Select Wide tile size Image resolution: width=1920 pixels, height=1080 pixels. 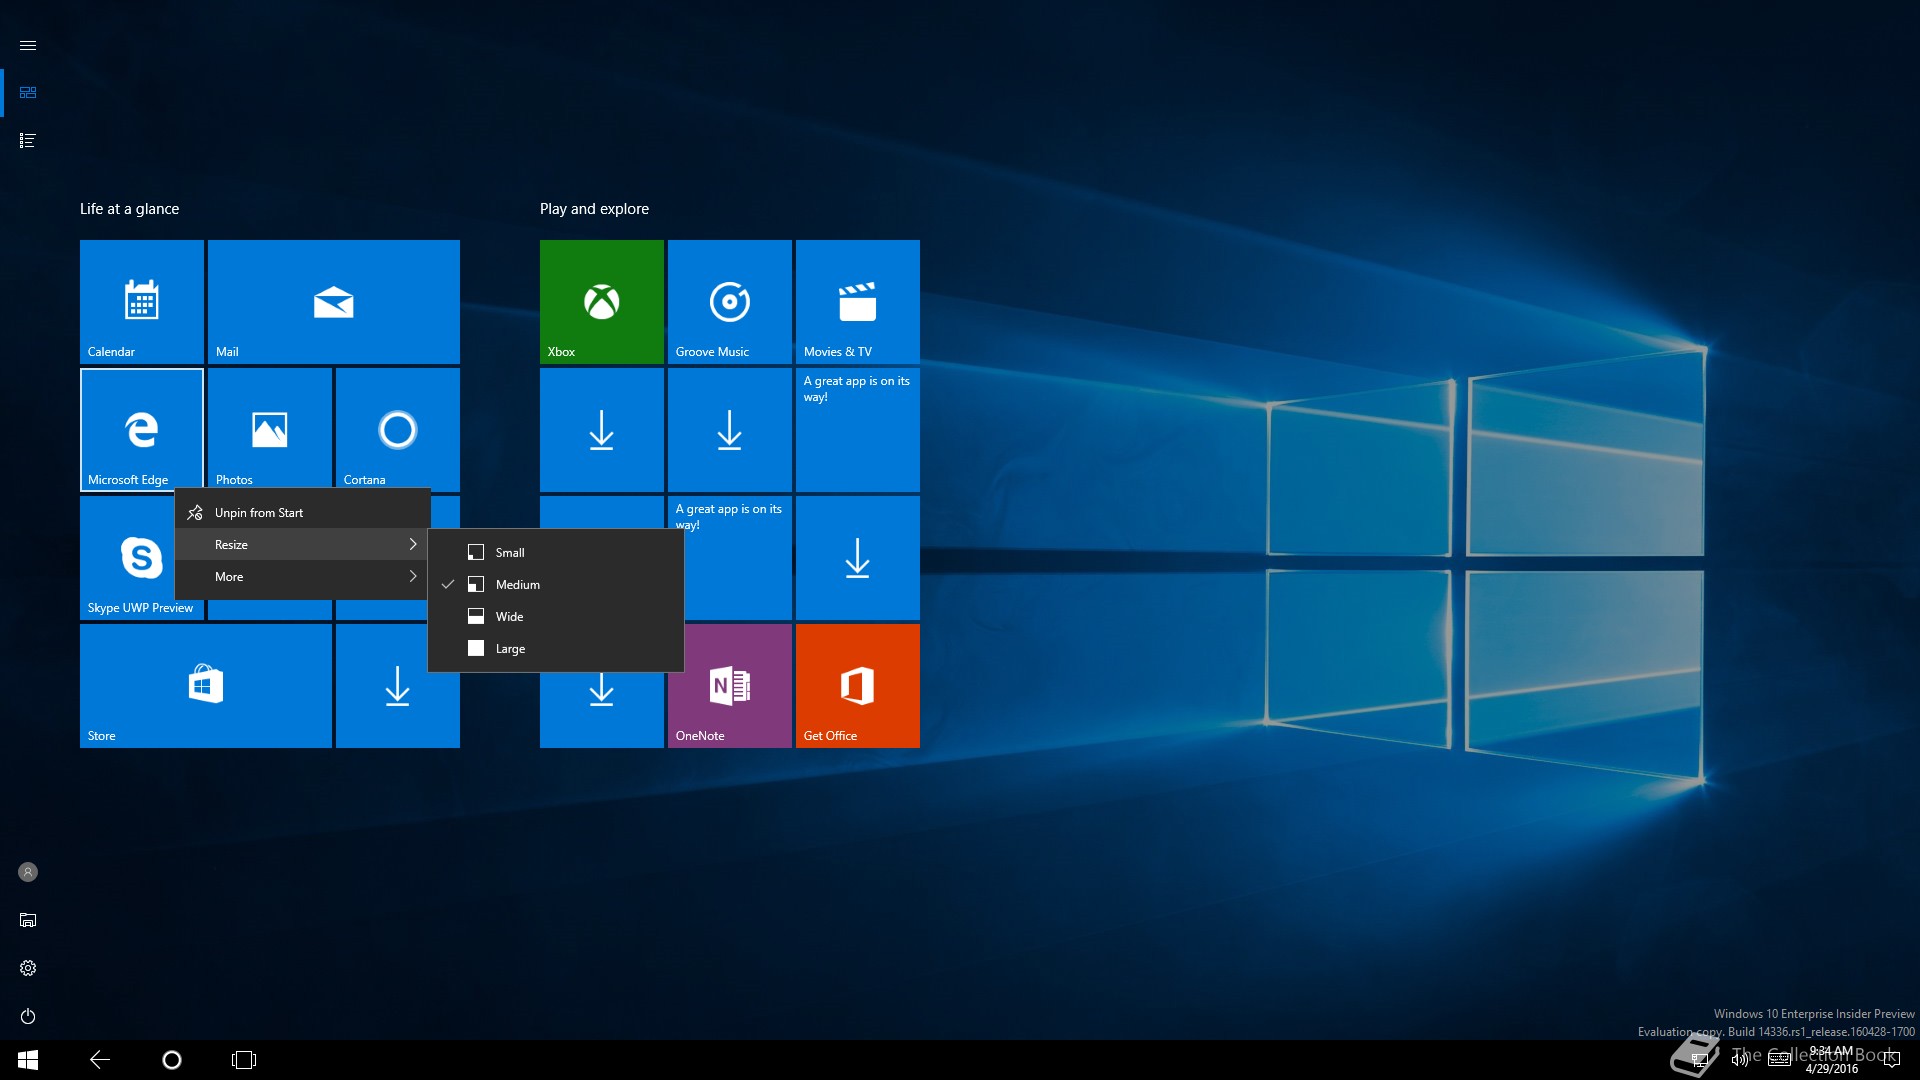point(556,616)
